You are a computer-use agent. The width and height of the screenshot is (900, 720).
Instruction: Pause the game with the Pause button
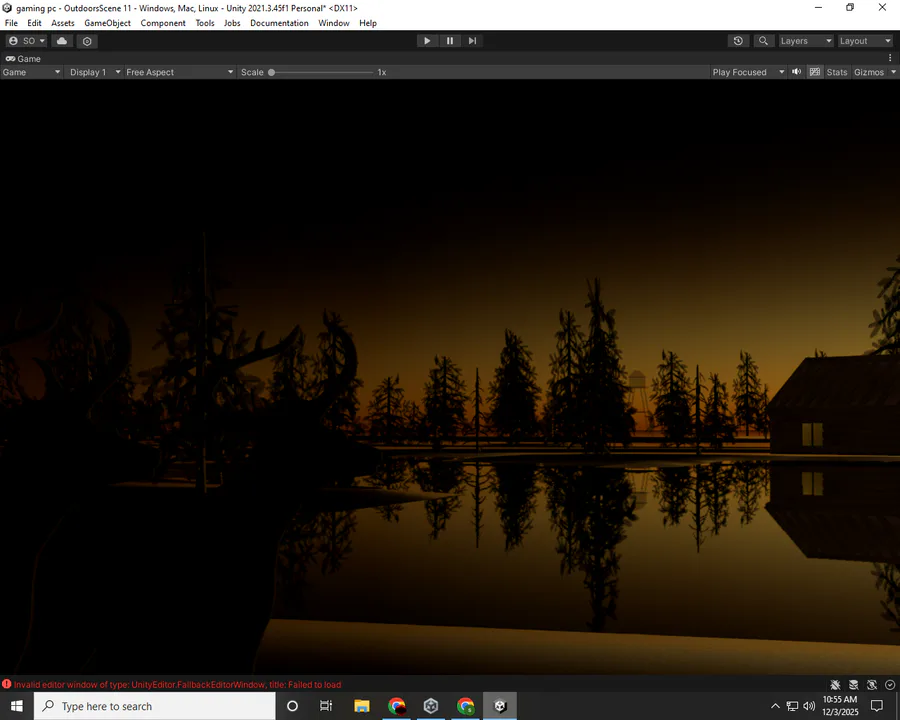[449, 41]
